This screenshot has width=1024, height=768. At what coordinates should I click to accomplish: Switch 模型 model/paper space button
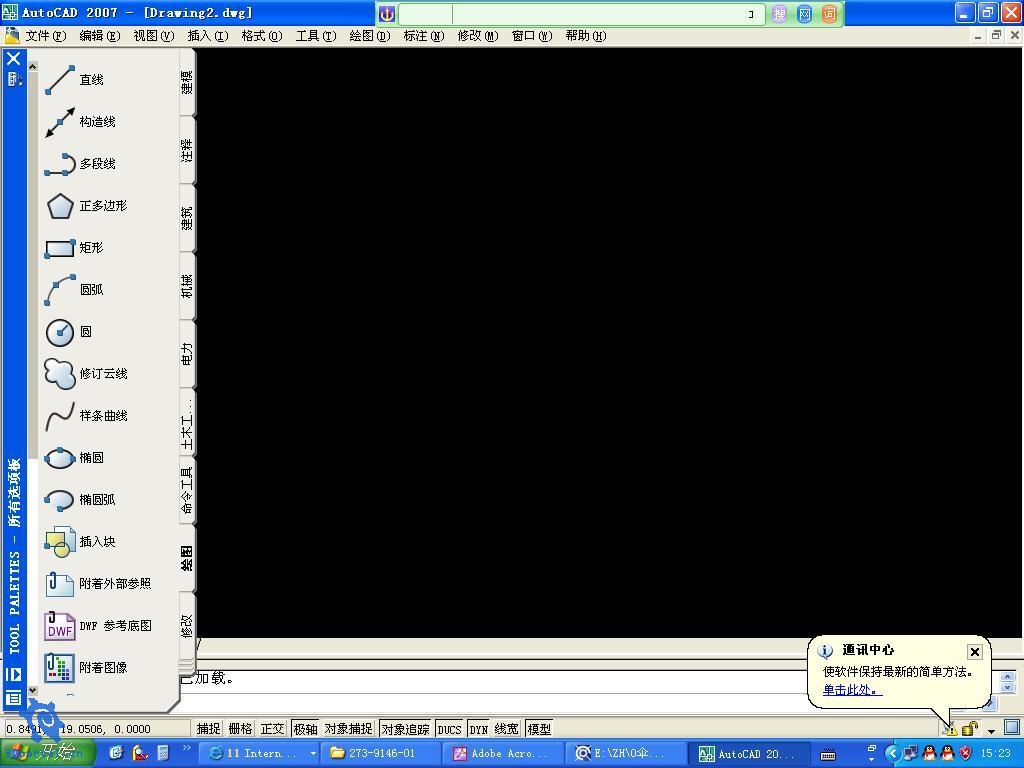(x=539, y=729)
